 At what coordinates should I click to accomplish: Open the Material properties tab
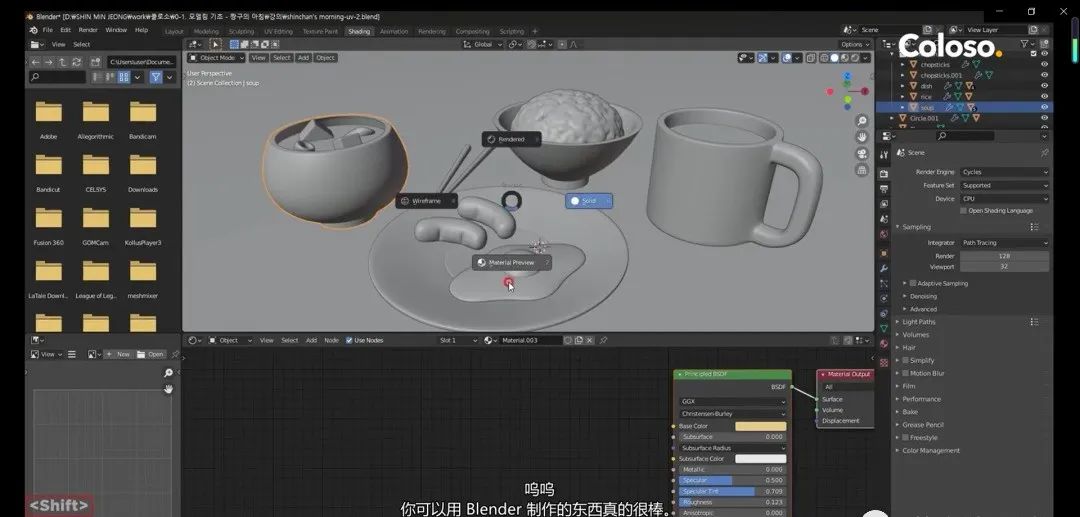click(884, 344)
